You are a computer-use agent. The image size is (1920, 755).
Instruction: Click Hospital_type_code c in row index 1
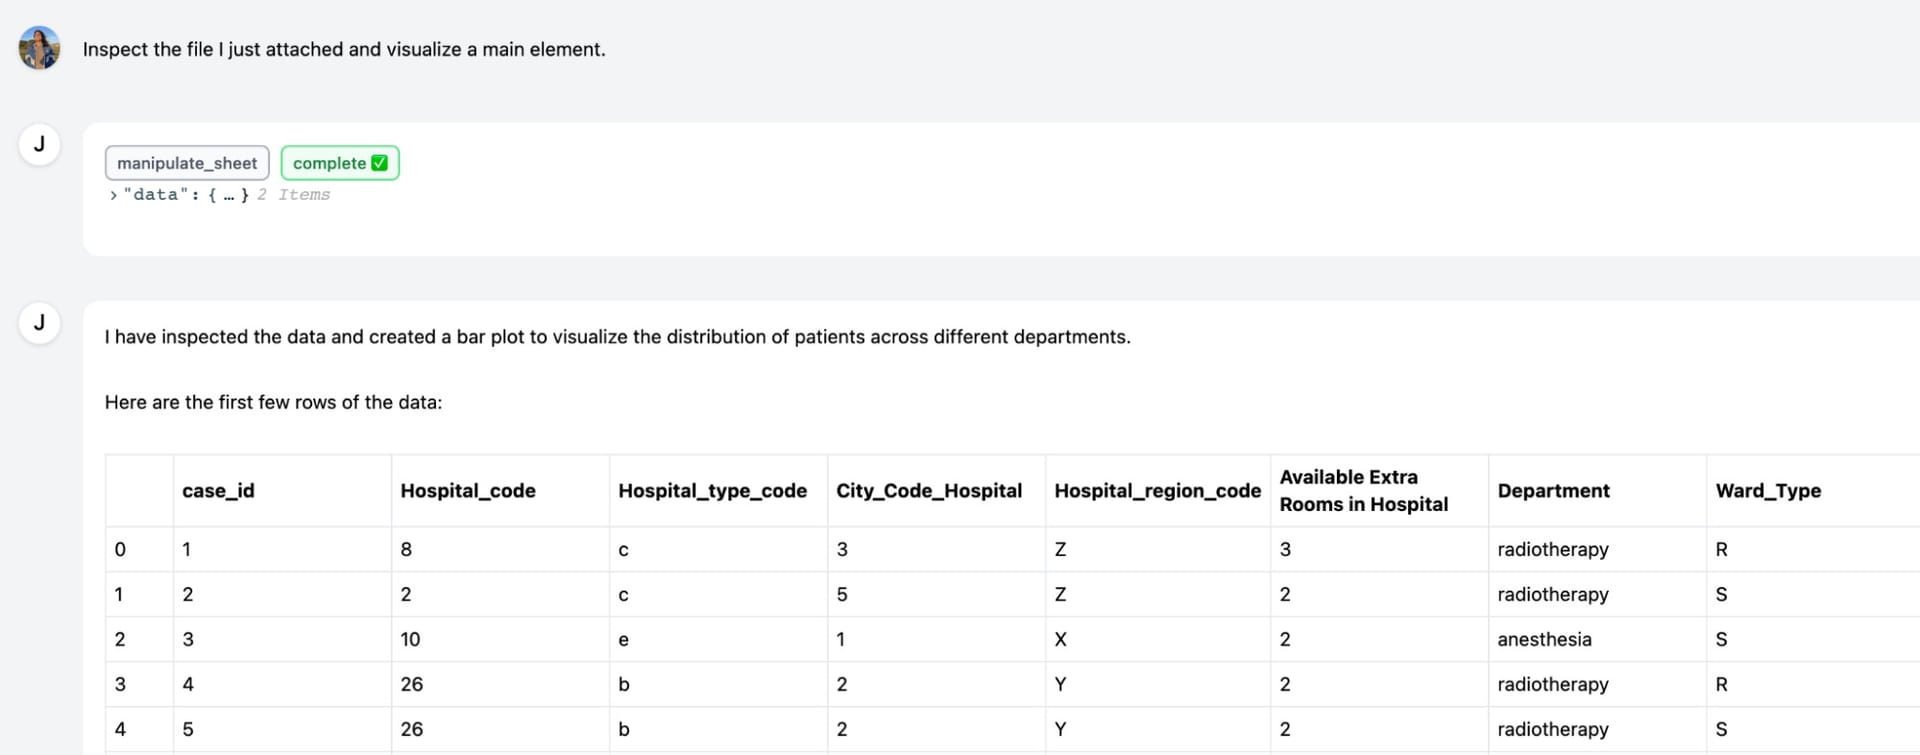pyautogui.click(x=718, y=595)
